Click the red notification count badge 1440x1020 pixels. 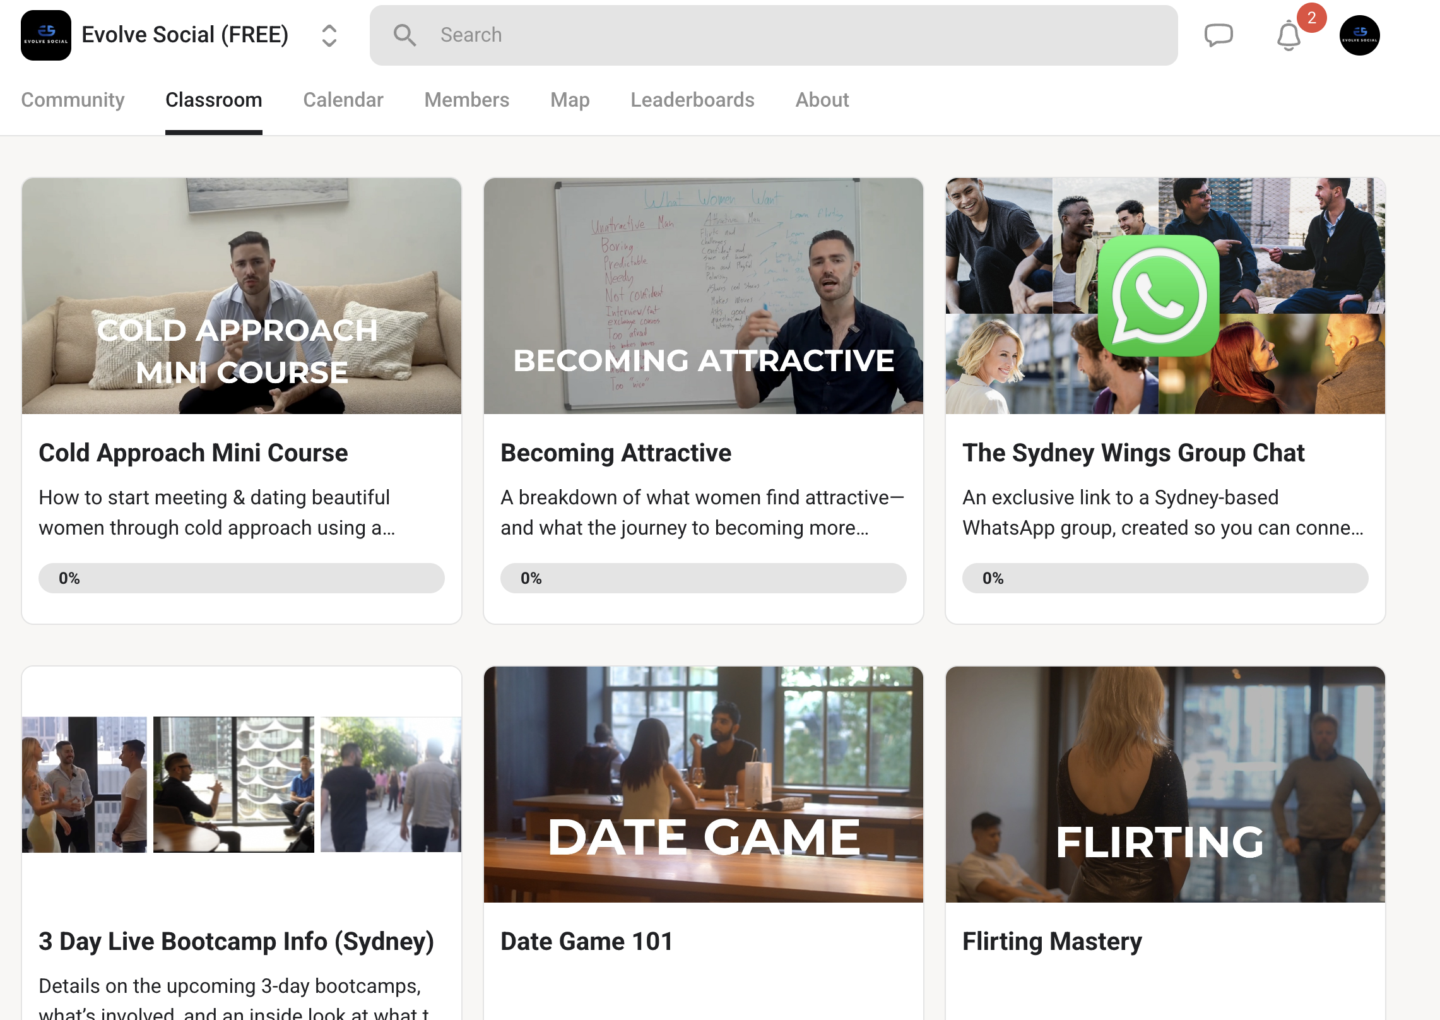1311,18
